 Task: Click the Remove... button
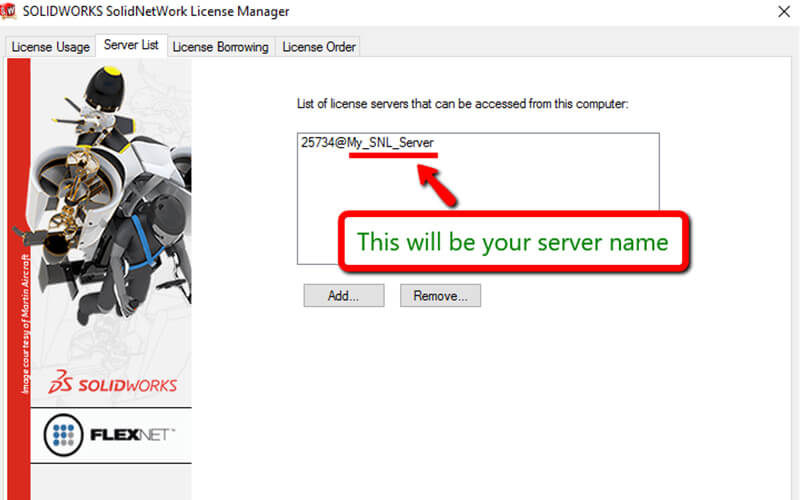440,295
